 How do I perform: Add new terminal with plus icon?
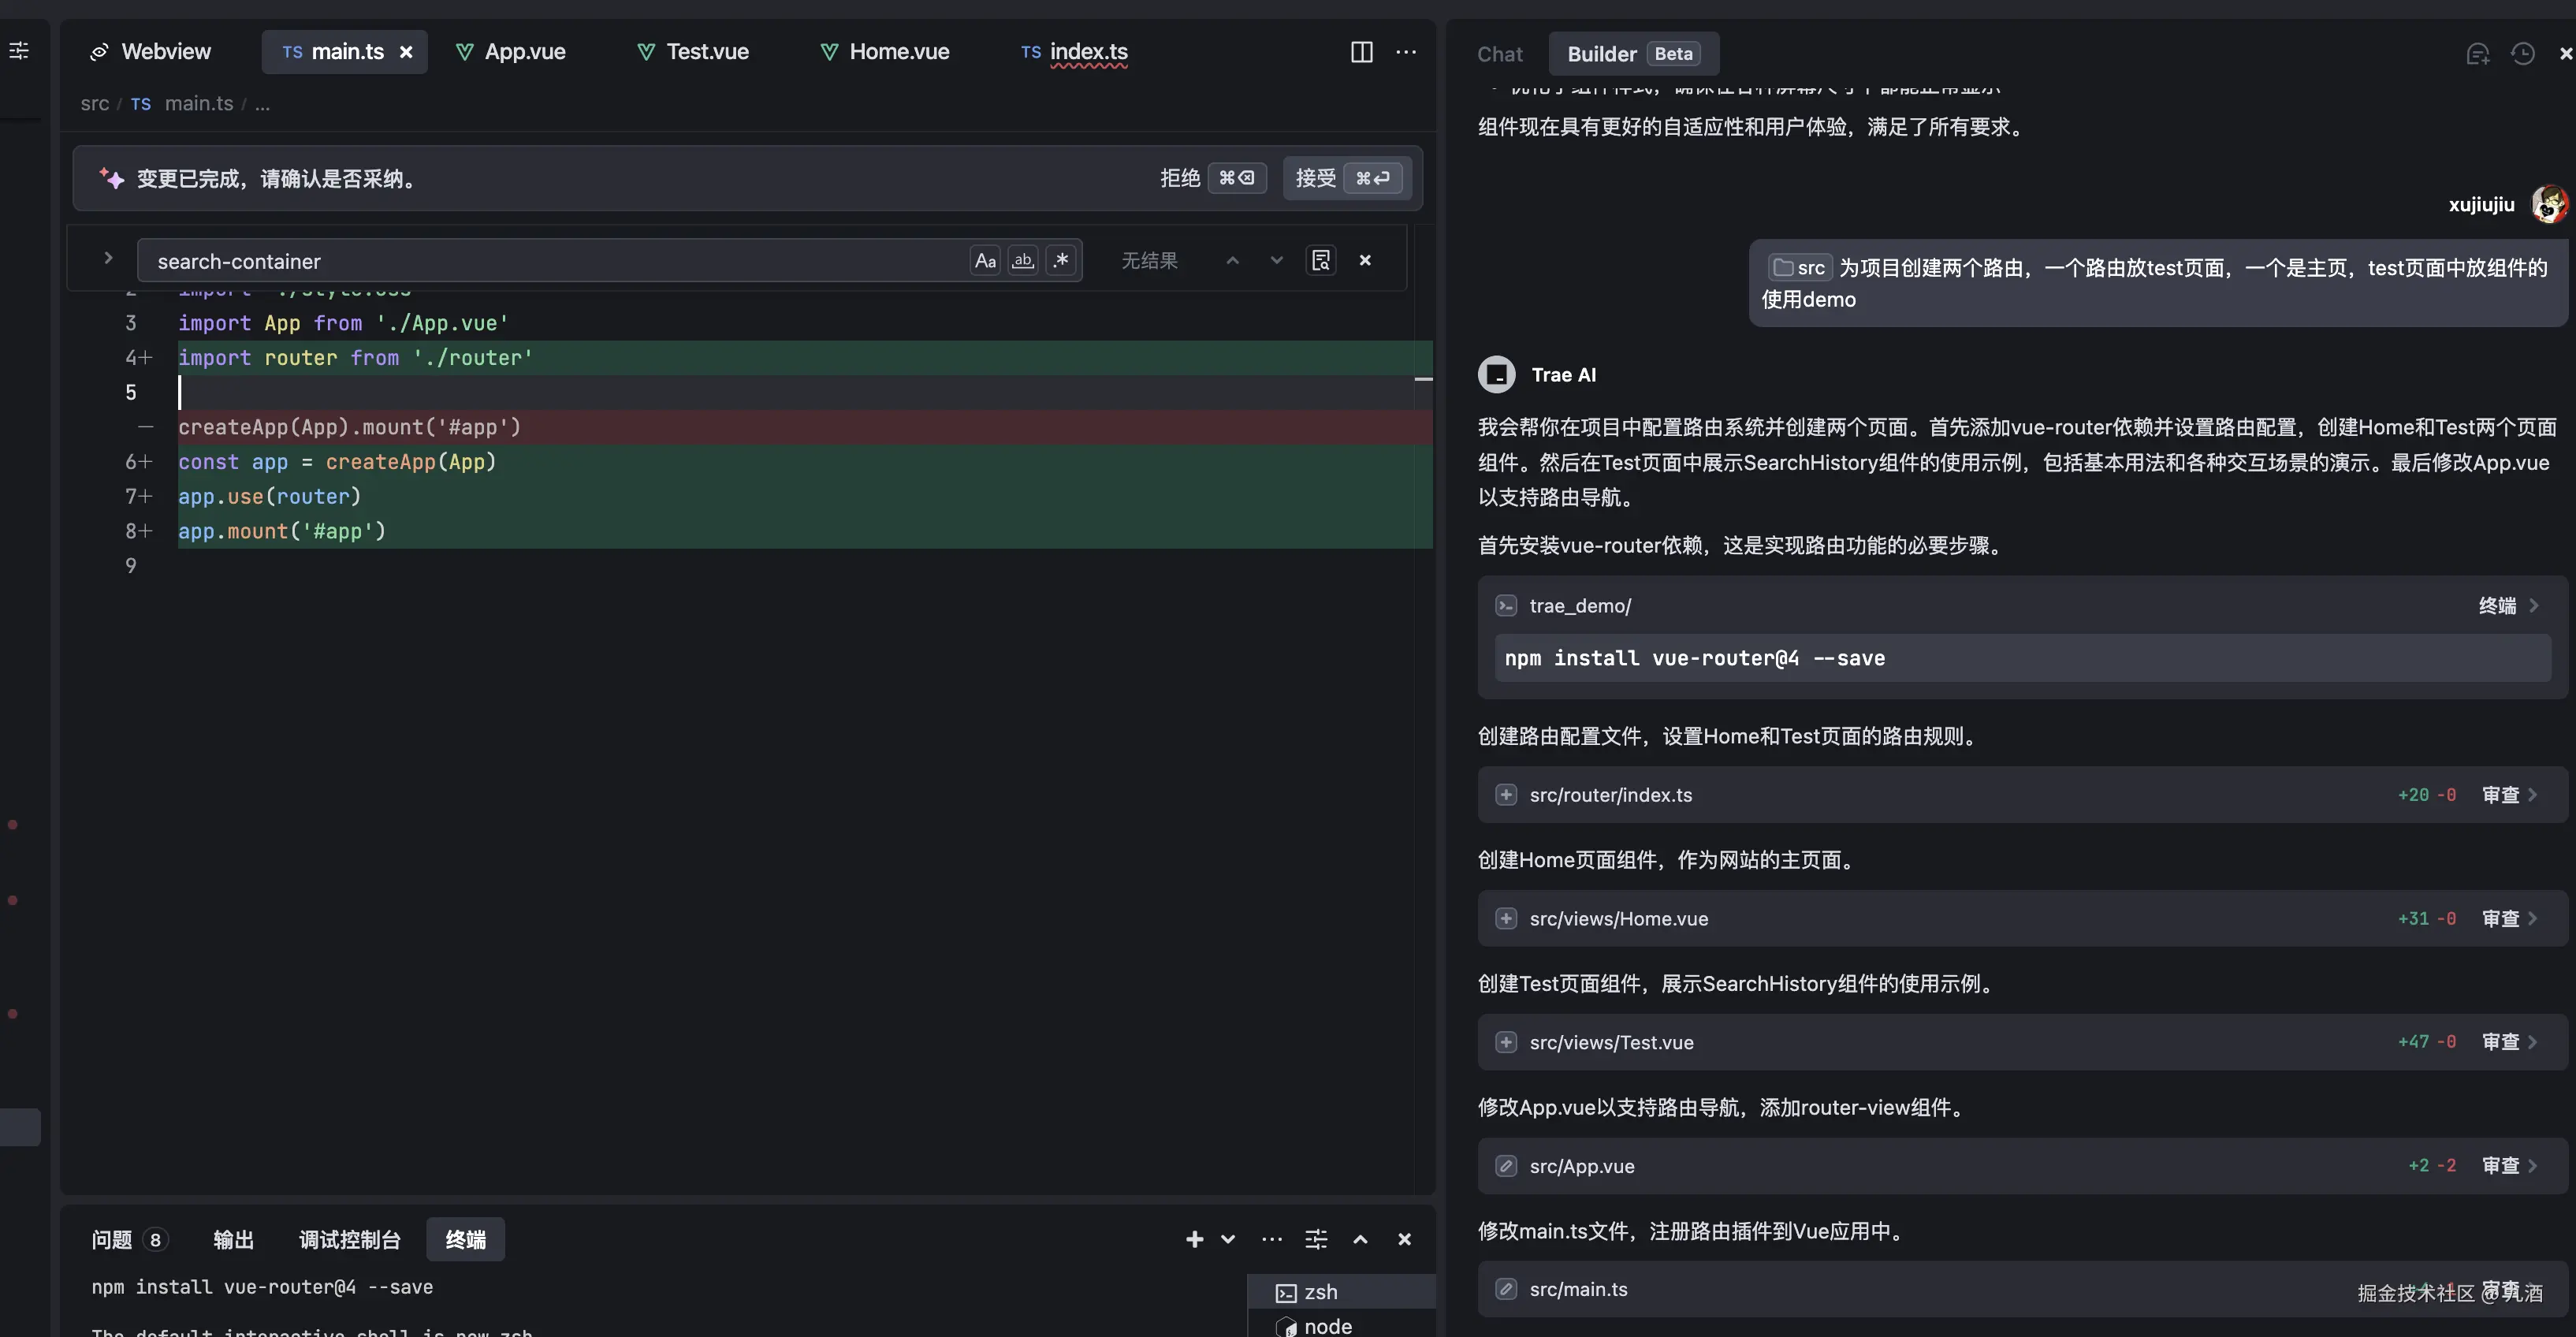click(x=1194, y=1240)
